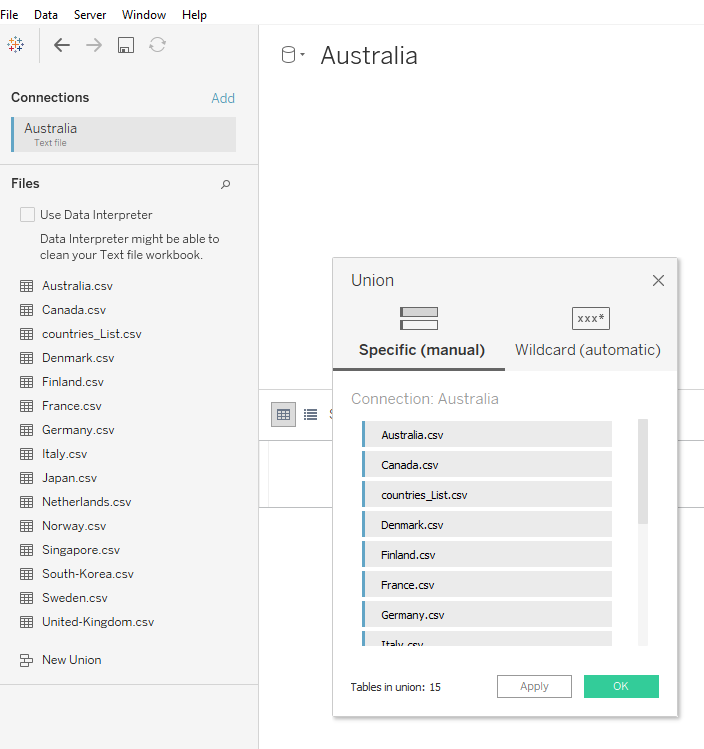
Task: Select the Specific (manual) tab
Action: [x=421, y=334]
